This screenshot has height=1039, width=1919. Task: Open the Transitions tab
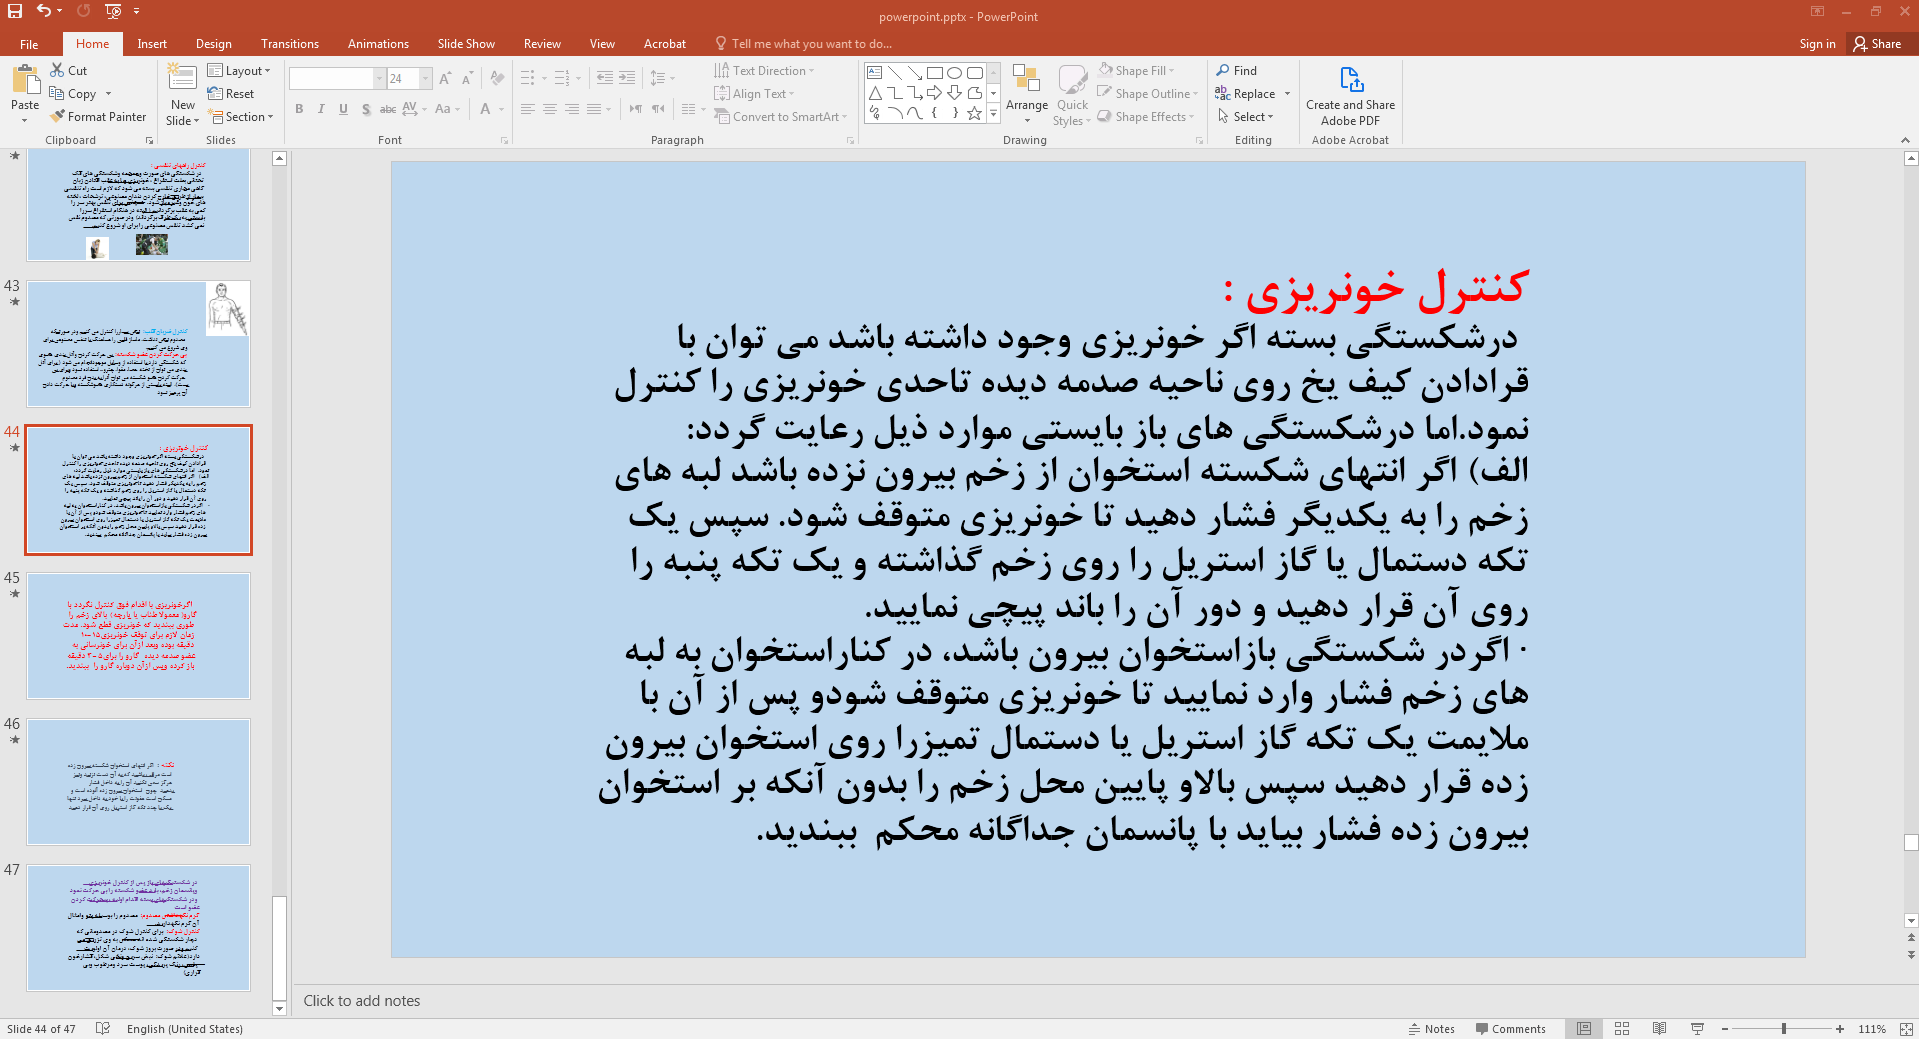tap(289, 44)
